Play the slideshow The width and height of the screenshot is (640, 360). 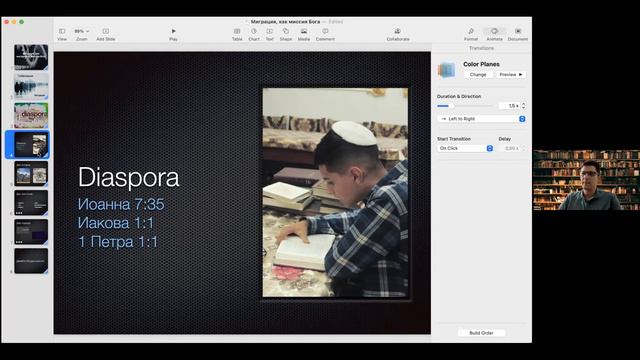(173, 34)
